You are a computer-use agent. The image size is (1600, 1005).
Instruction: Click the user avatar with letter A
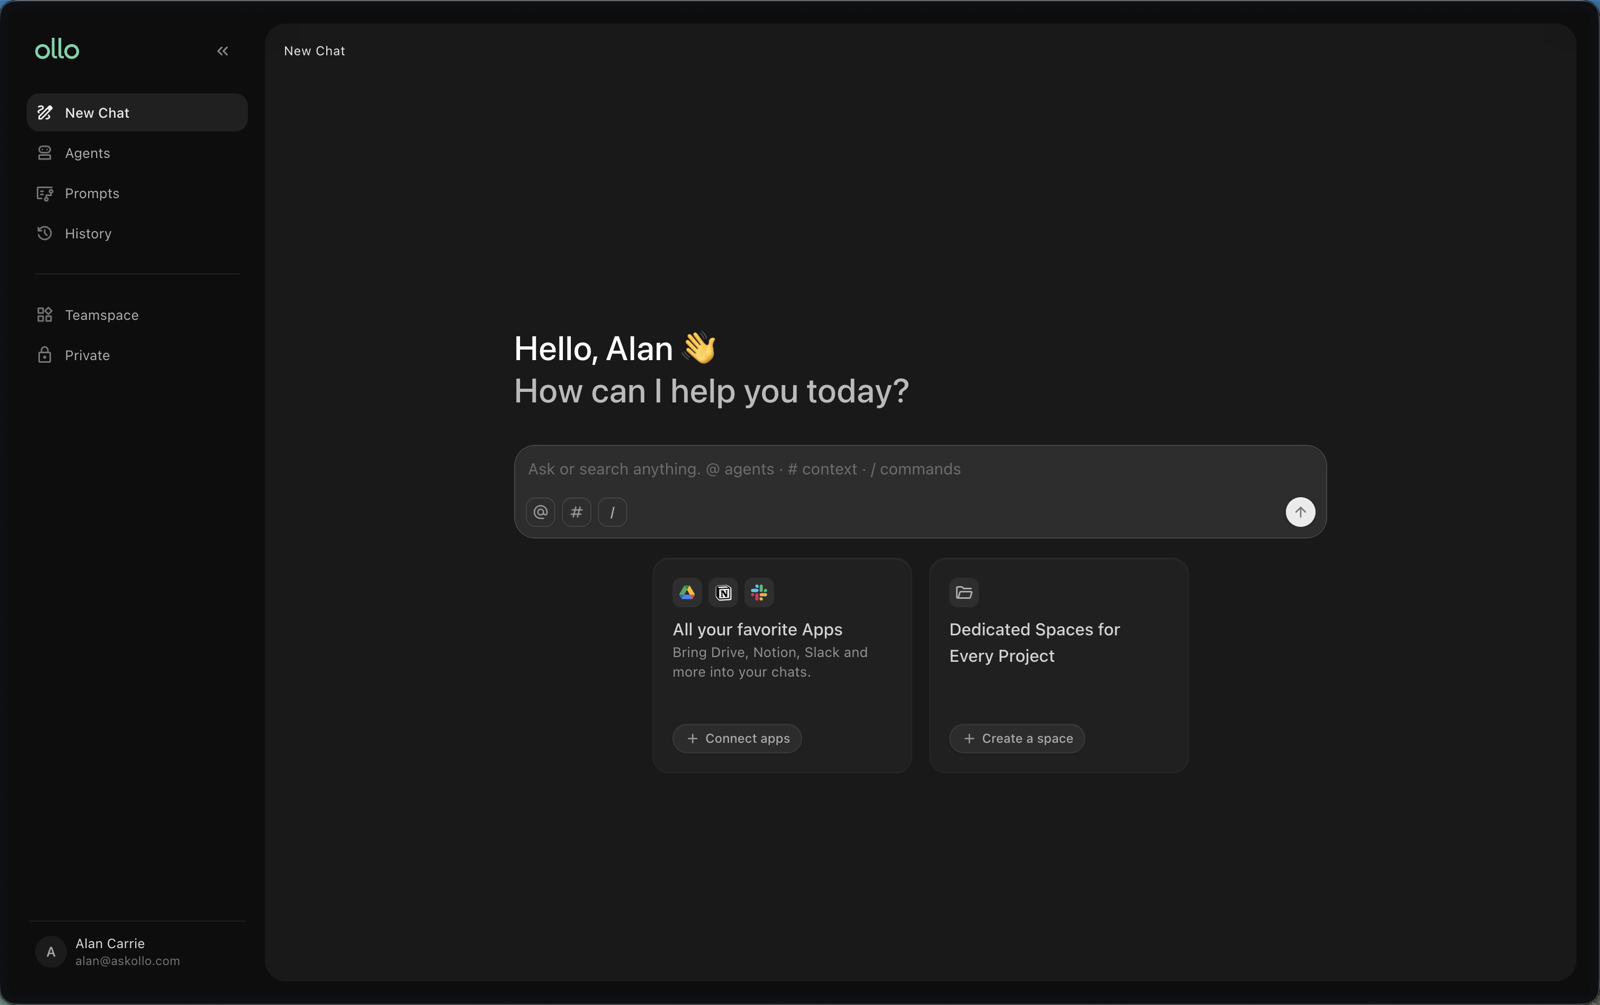tap(51, 952)
